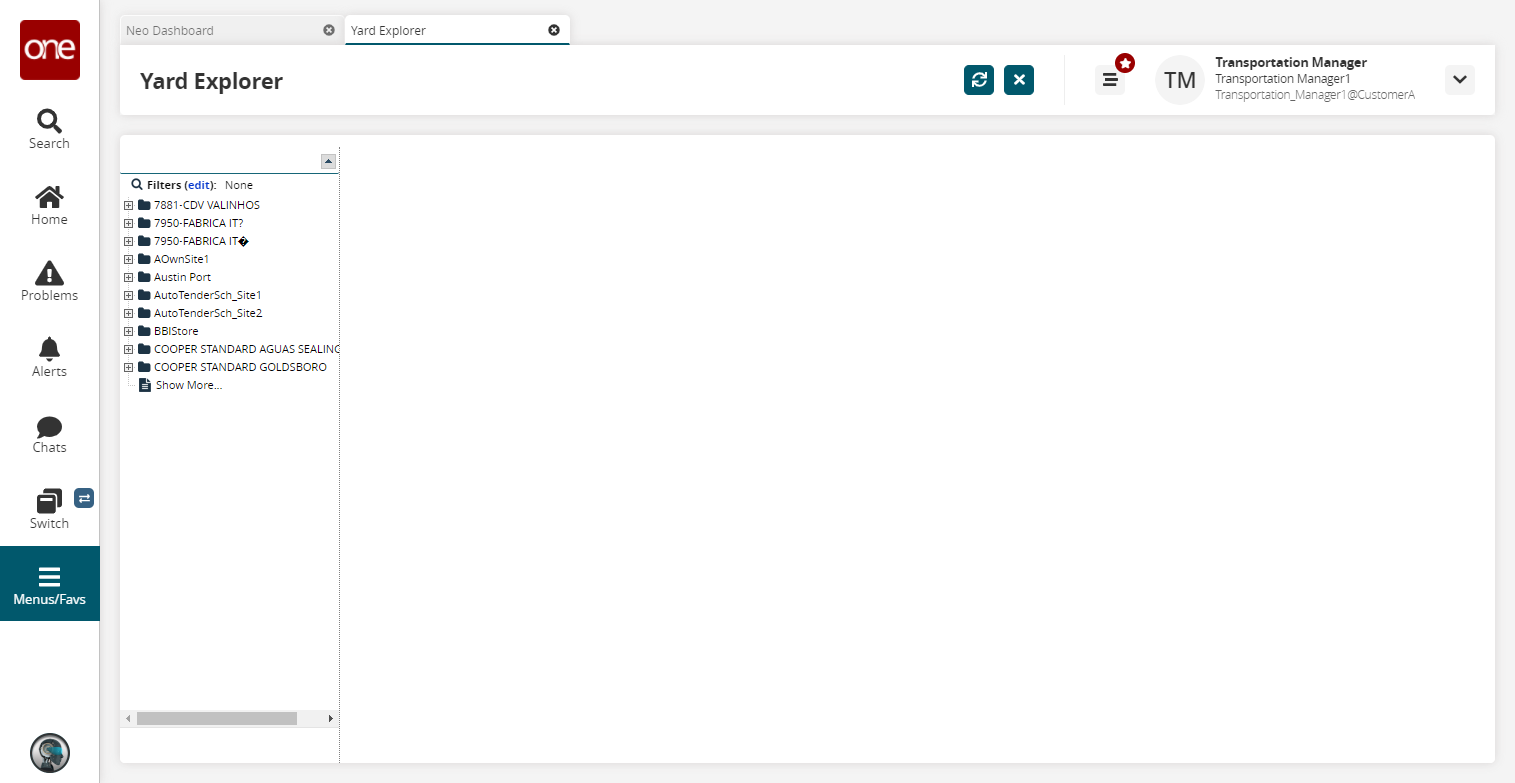Select COOPER STANDARD AGUAS SEALING site
Screen dimensions: 1515x783
[x=247, y=349]
